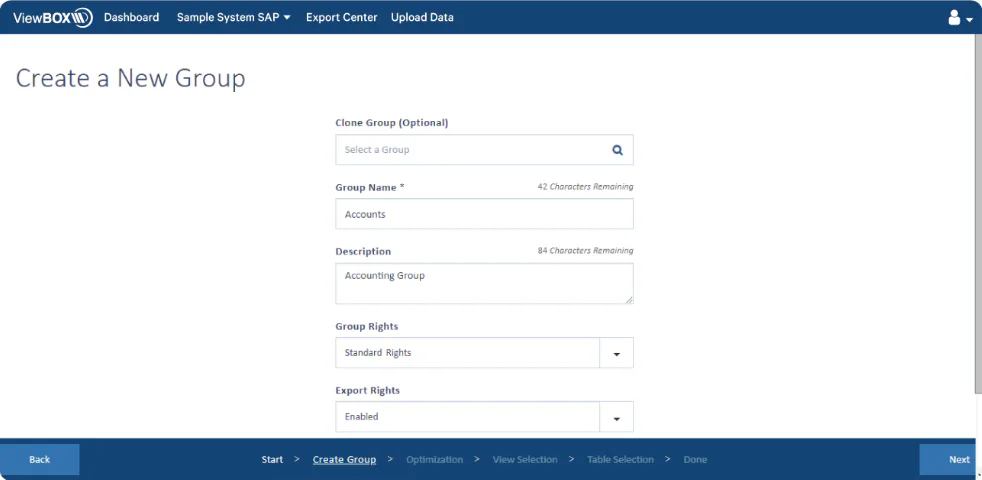
Task: Select the View Selection wizard step
Action: [x=525, y=459]
